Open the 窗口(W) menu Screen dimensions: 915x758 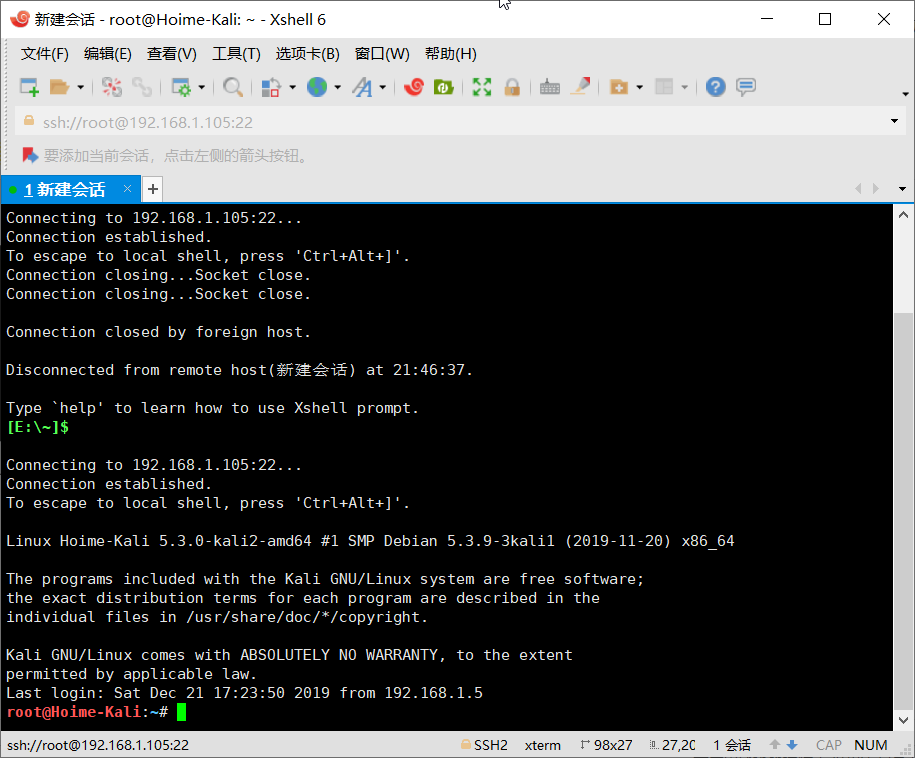[x=382, y=54]
